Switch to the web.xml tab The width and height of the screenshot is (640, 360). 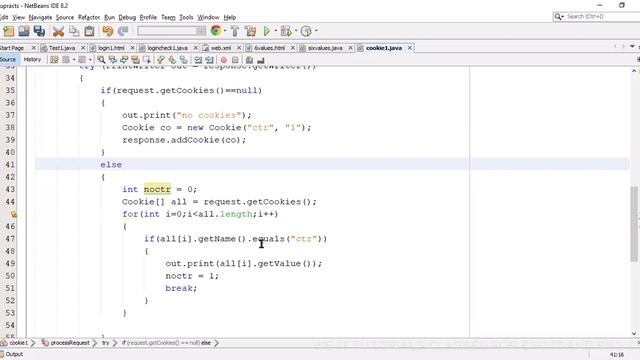221,48
